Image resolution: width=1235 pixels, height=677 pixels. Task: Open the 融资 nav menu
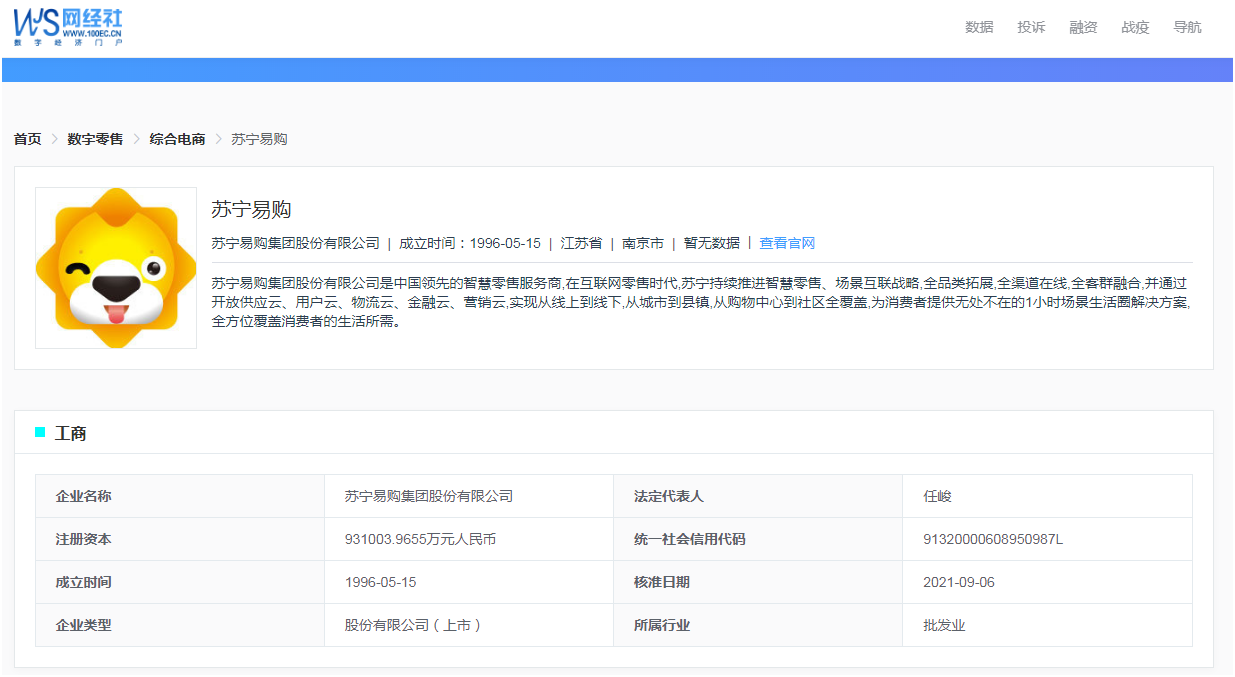(1083, 27)
